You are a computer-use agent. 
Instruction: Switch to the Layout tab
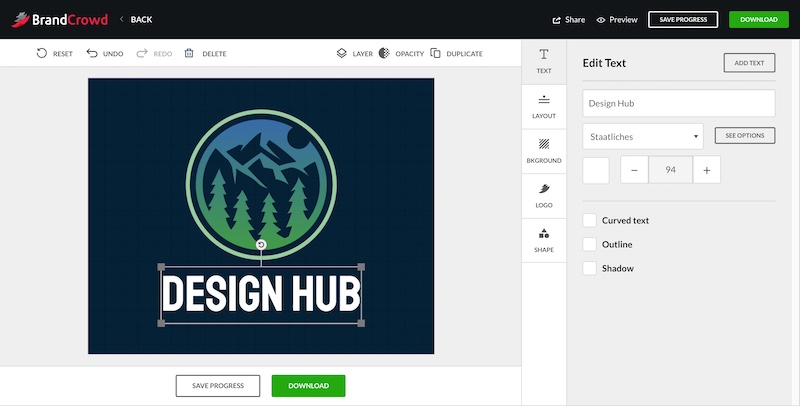click(544, 107)
